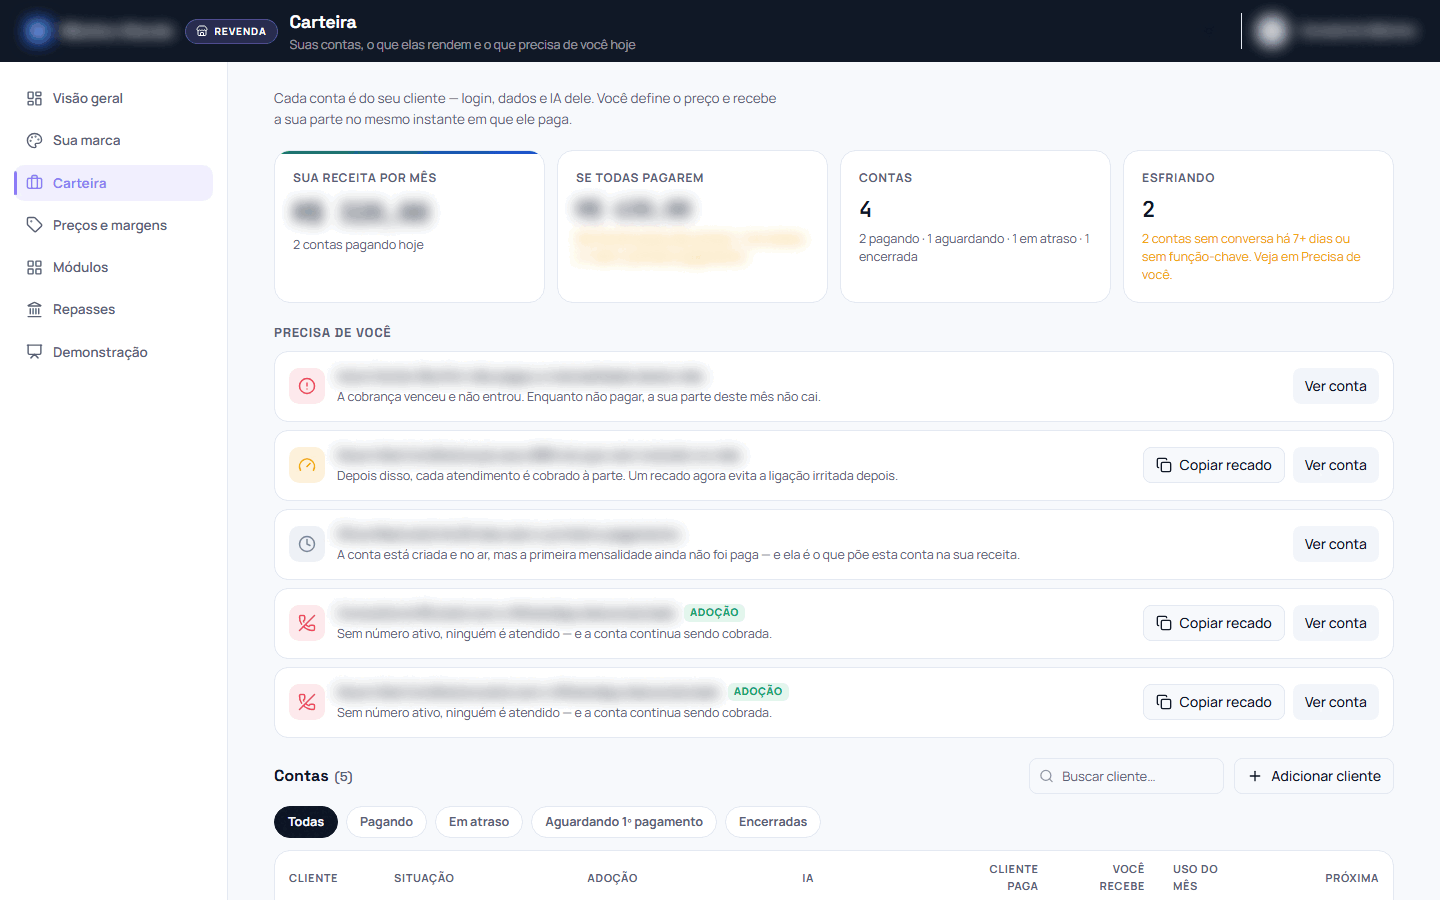Image resolution: width=1440 pixels, height=900 pixels.
Task: Open Repasses via the bank icon
Action: (34, 309)
